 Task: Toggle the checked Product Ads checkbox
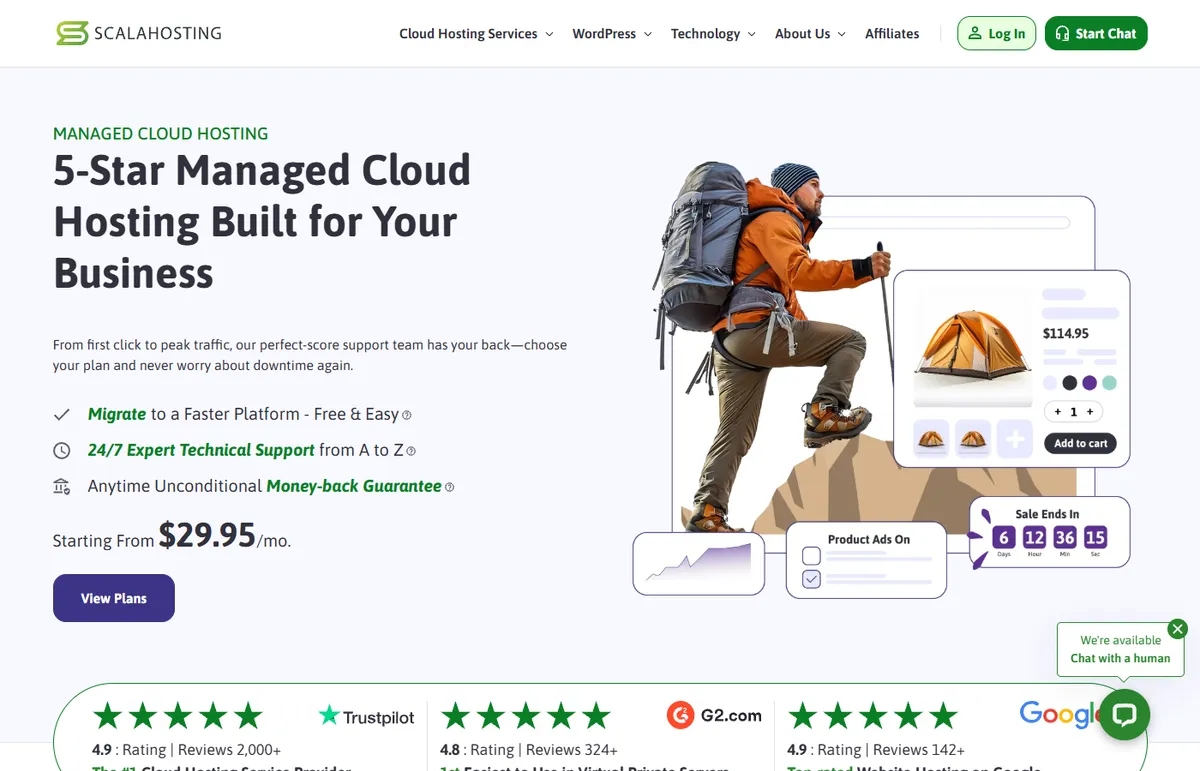(812, 579)
